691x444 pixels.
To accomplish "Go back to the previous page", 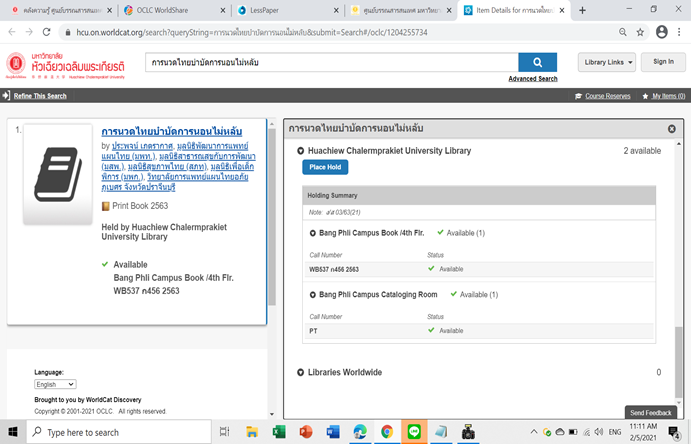I will [12, 32].
